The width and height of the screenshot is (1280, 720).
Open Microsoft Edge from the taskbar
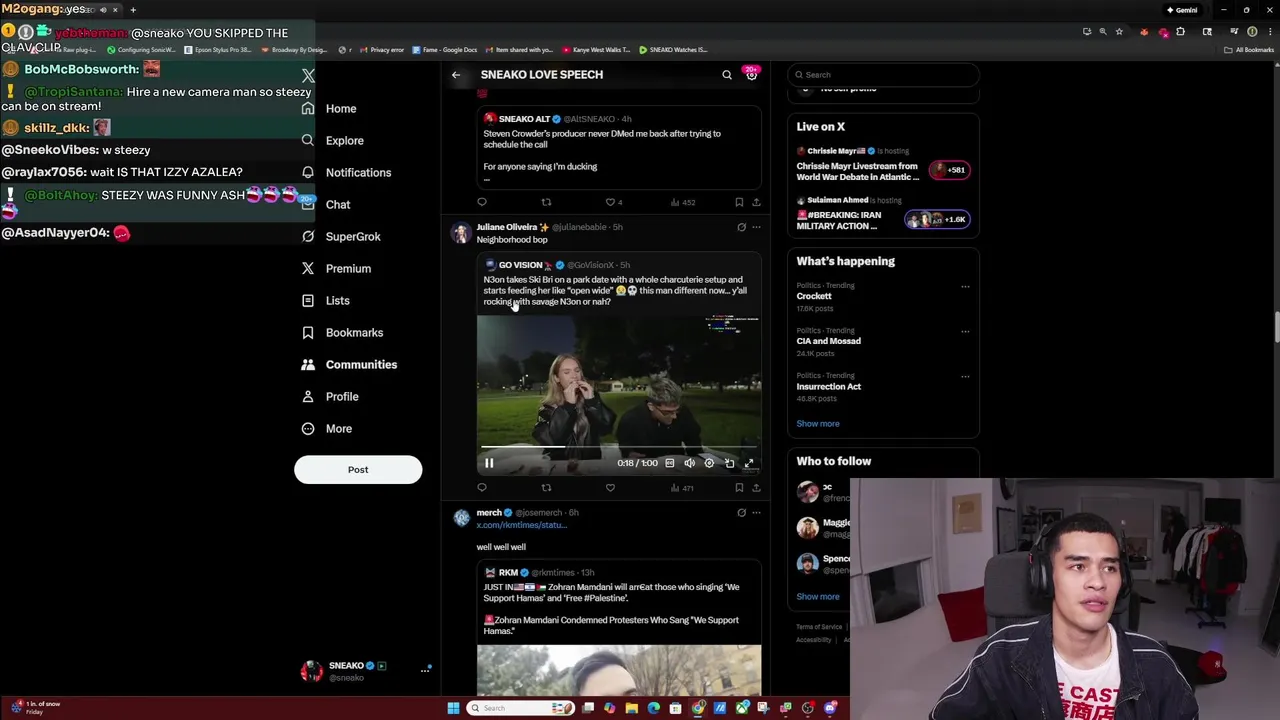coord(654,708)
